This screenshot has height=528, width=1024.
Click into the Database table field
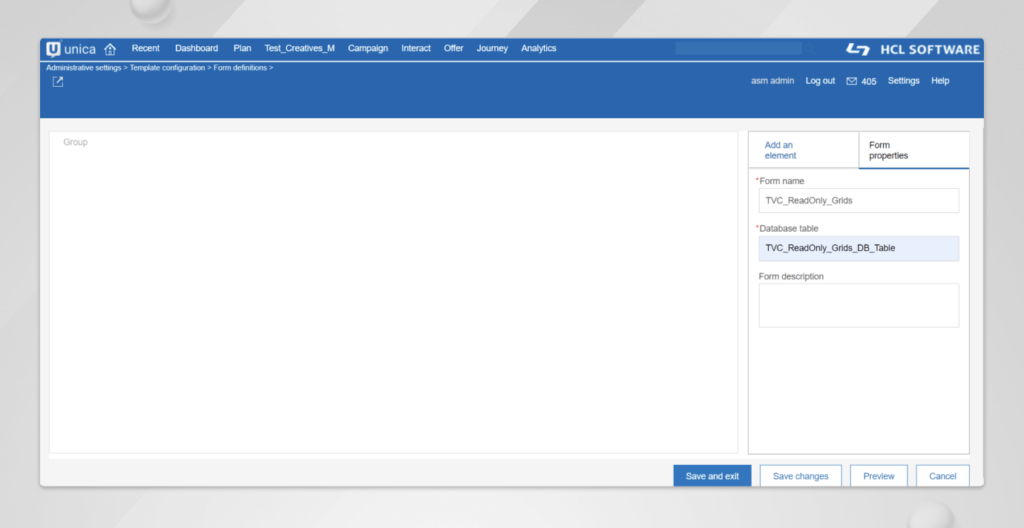click(858, 248)
